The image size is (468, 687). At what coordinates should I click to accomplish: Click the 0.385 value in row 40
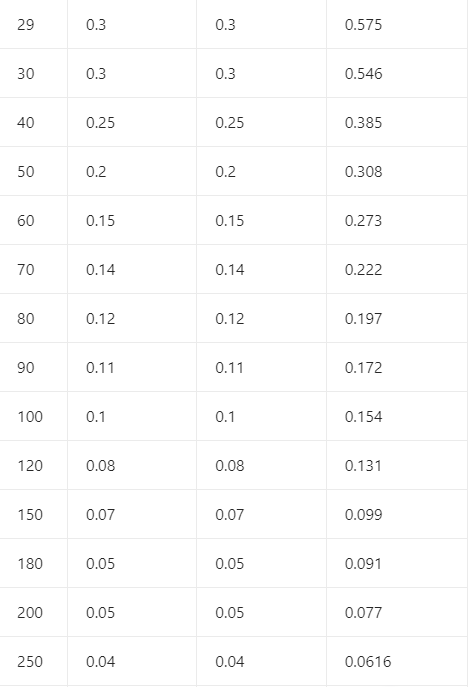coord(397,122)
